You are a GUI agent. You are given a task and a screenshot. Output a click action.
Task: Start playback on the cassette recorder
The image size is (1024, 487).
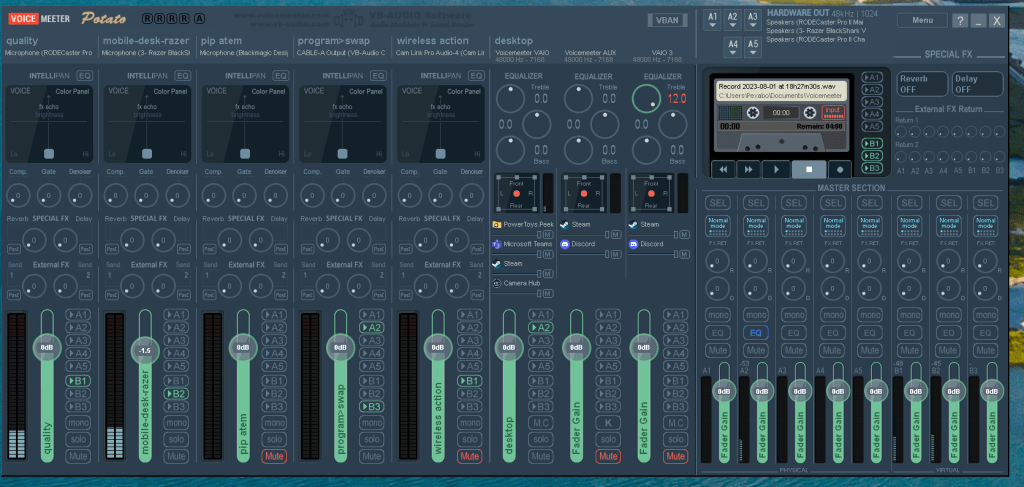tap(776, 169)
